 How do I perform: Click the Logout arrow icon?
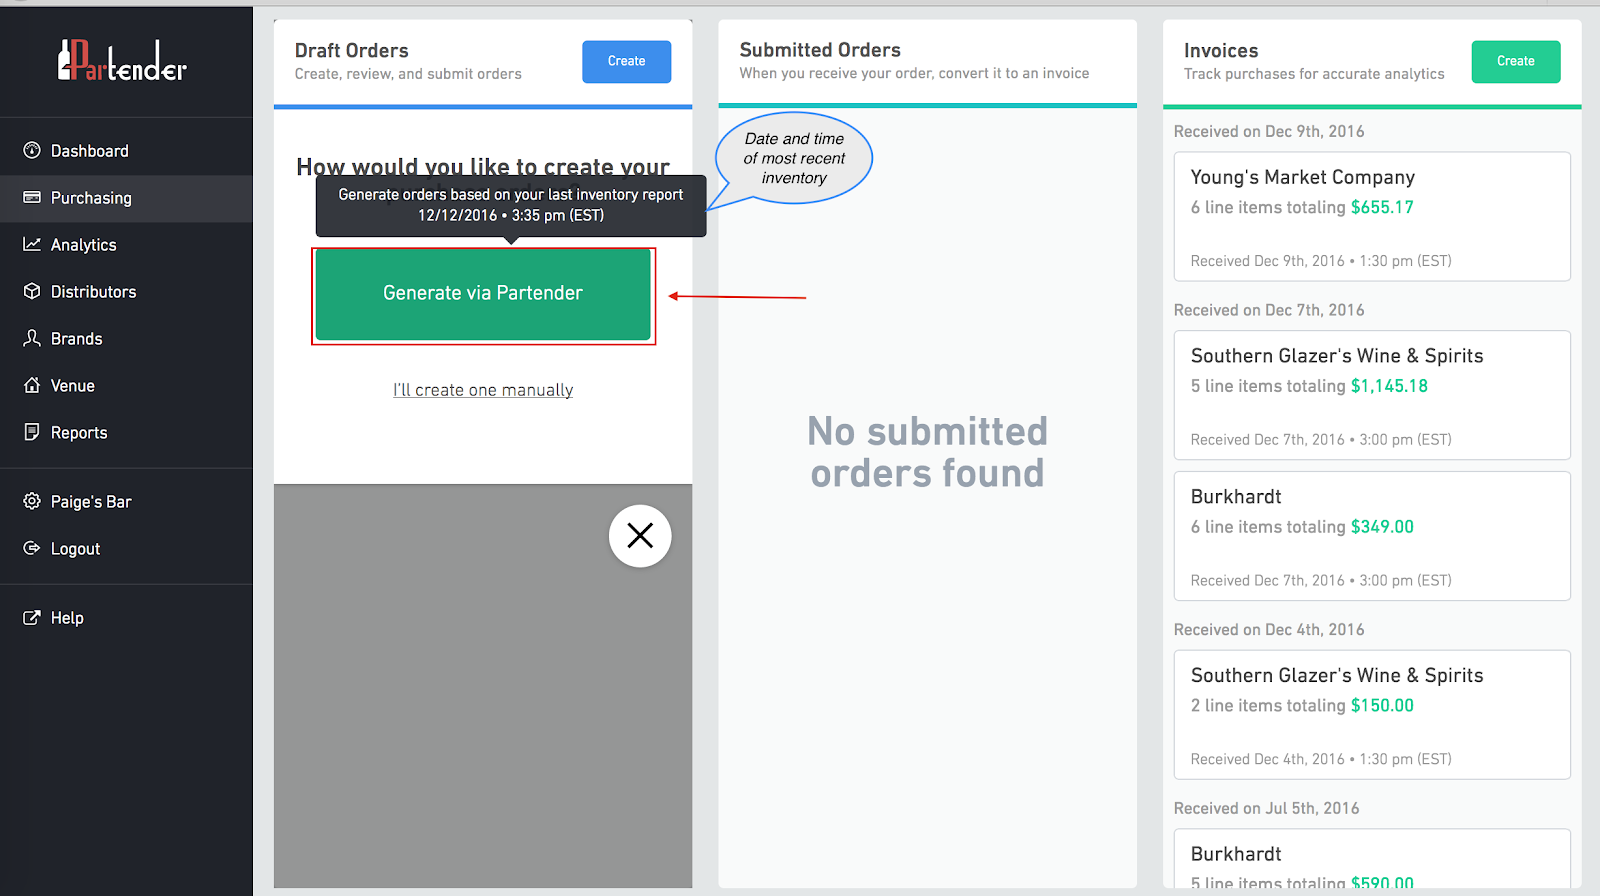(32, 548)
